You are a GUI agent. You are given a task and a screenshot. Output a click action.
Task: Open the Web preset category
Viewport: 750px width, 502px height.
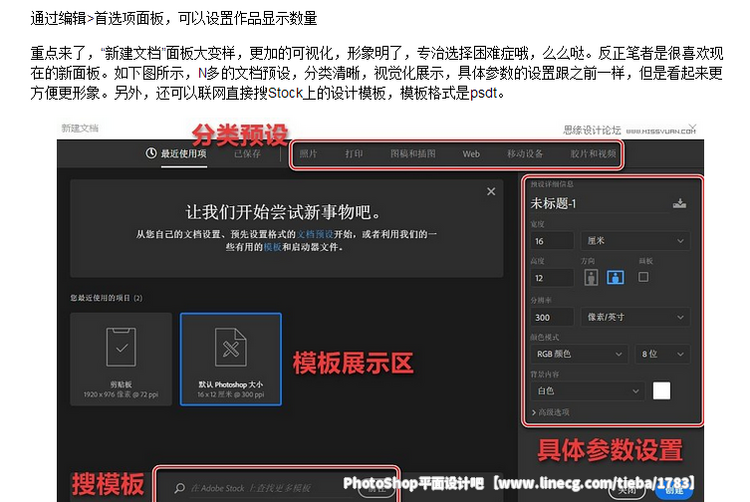pyautogui.click(x=471, y=154)
